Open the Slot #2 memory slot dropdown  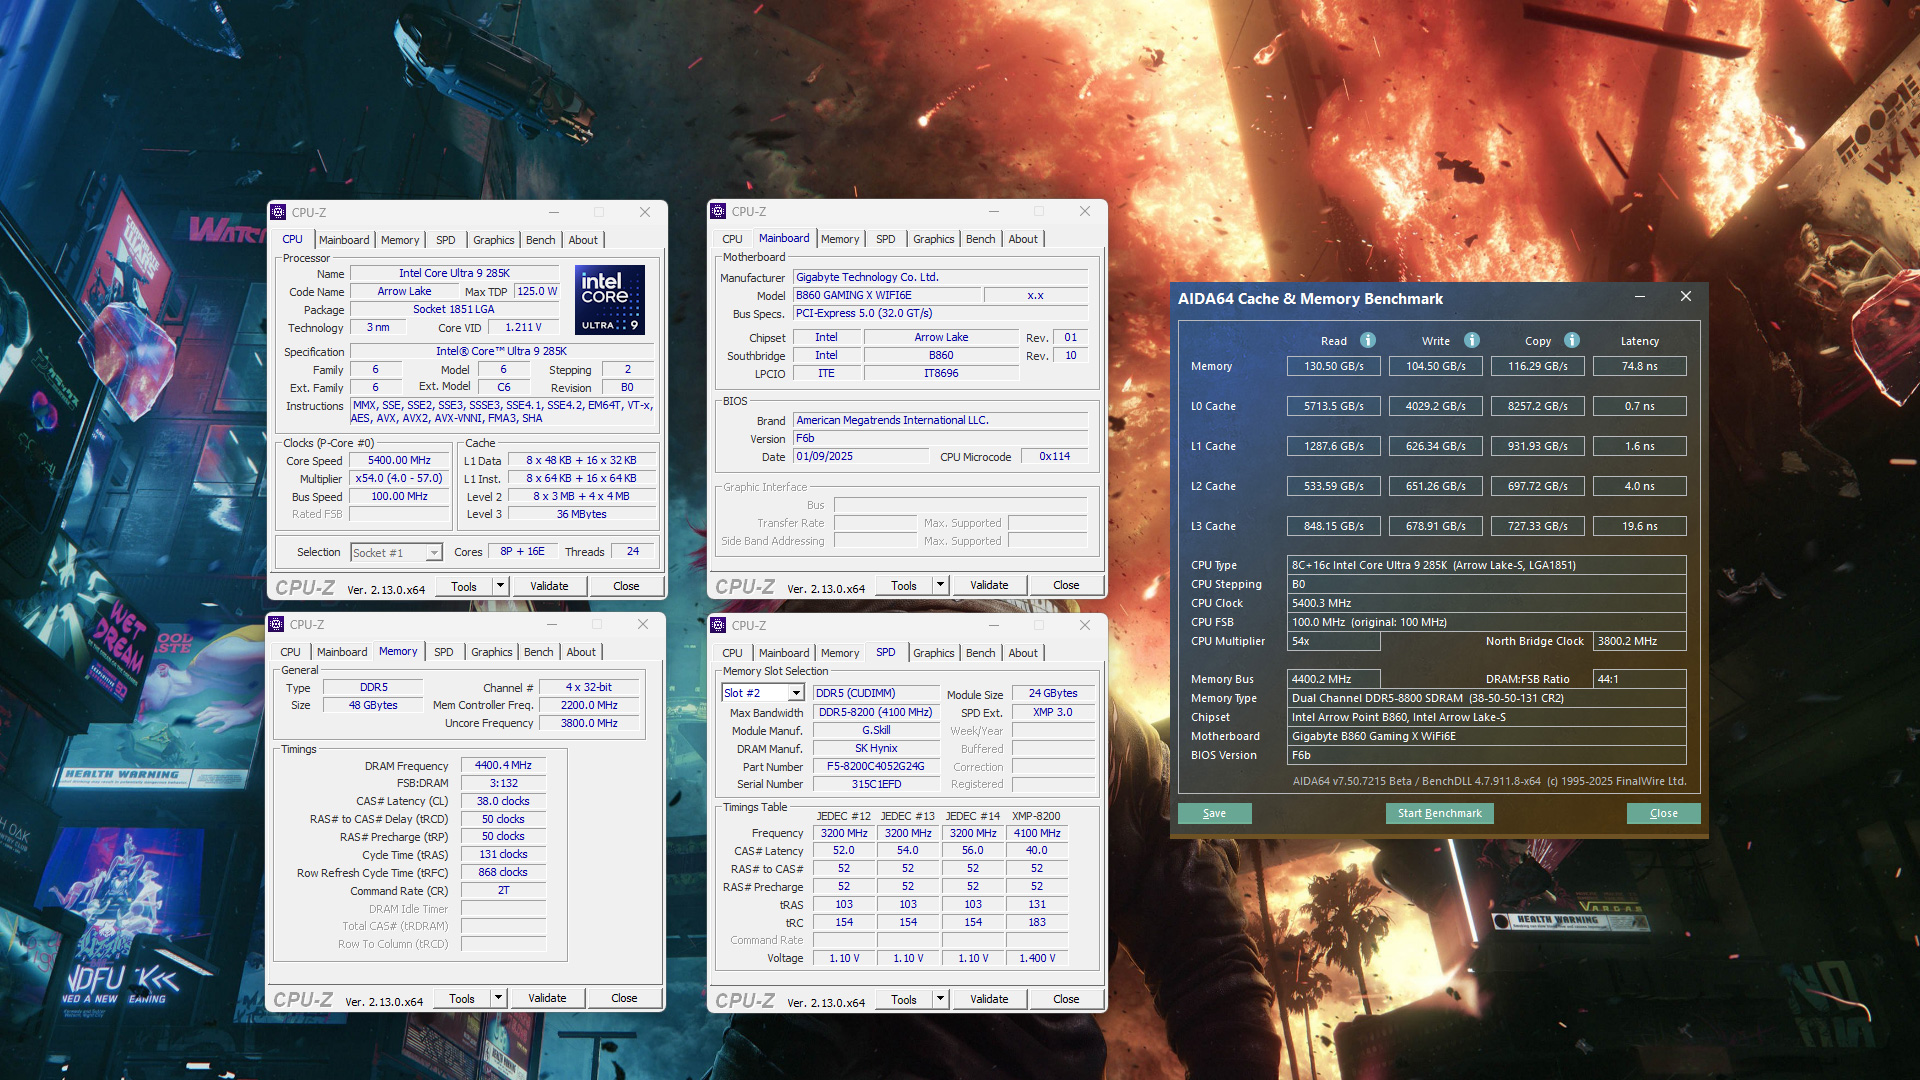tap(796, 693)
